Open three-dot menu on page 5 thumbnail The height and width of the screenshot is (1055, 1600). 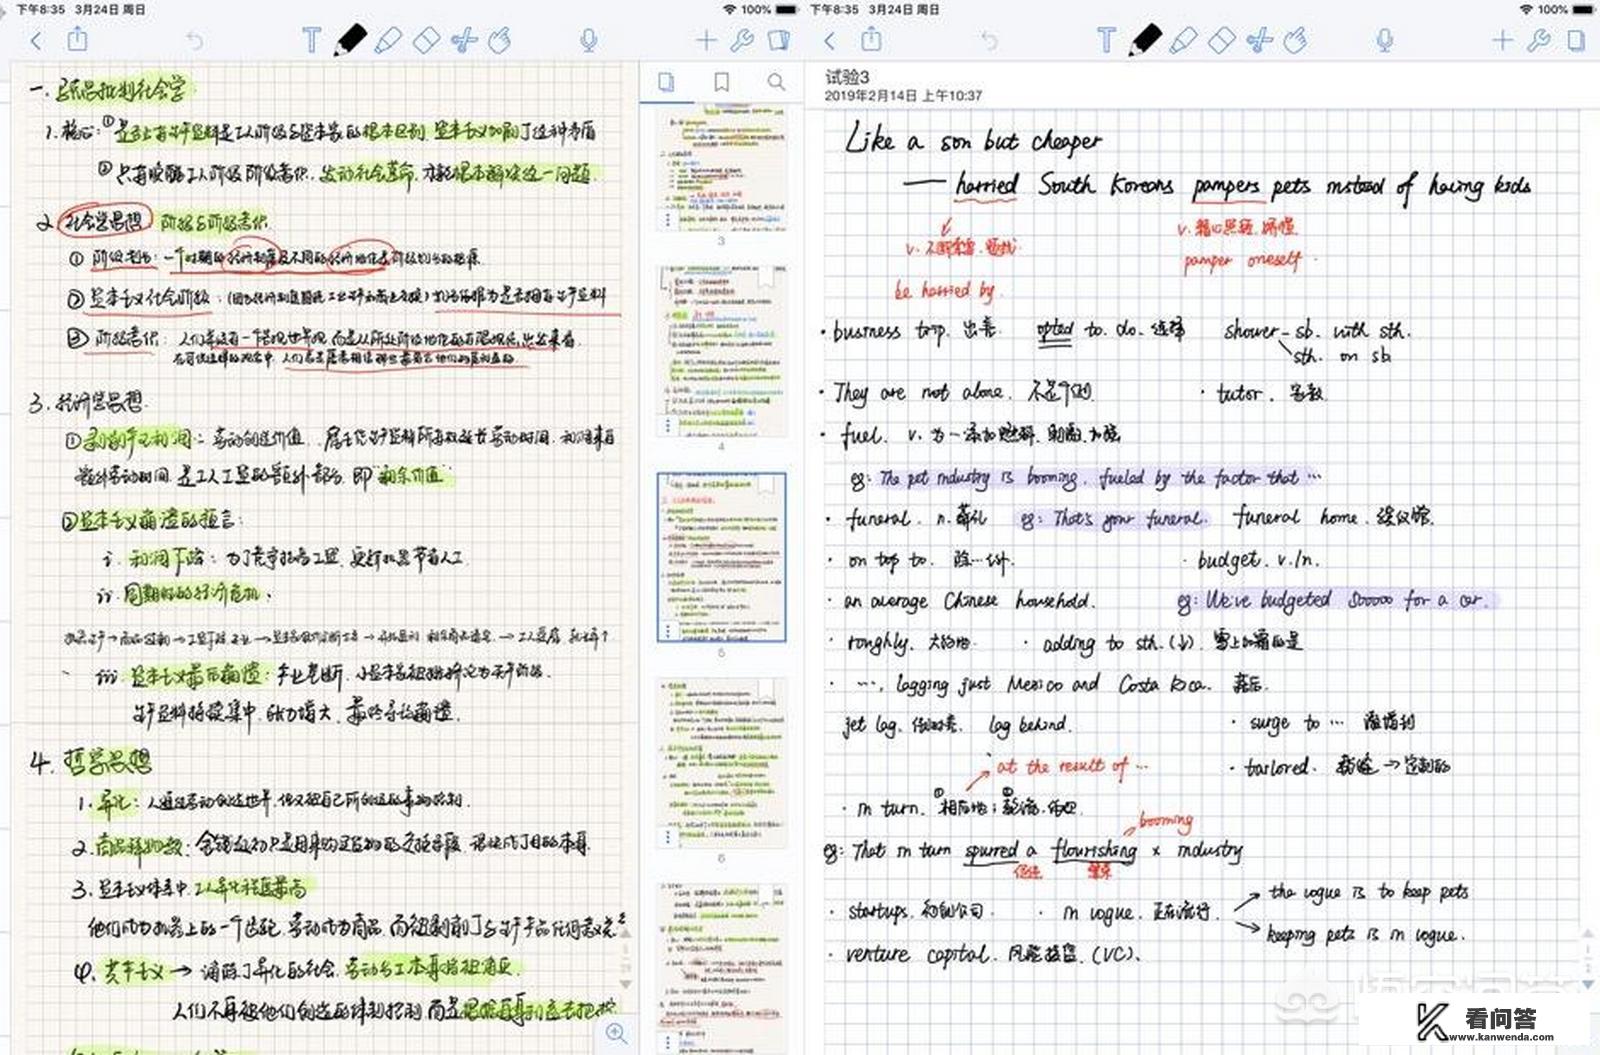click(668, 630)
